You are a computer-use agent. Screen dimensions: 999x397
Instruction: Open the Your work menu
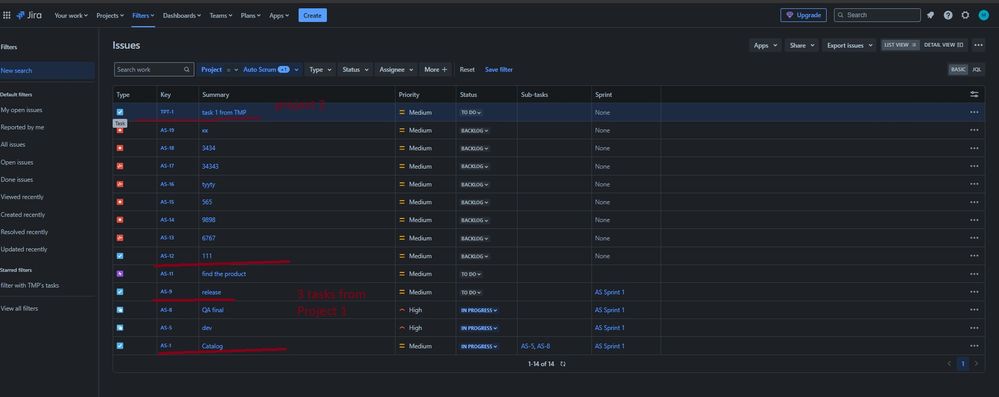pos(71,15)
